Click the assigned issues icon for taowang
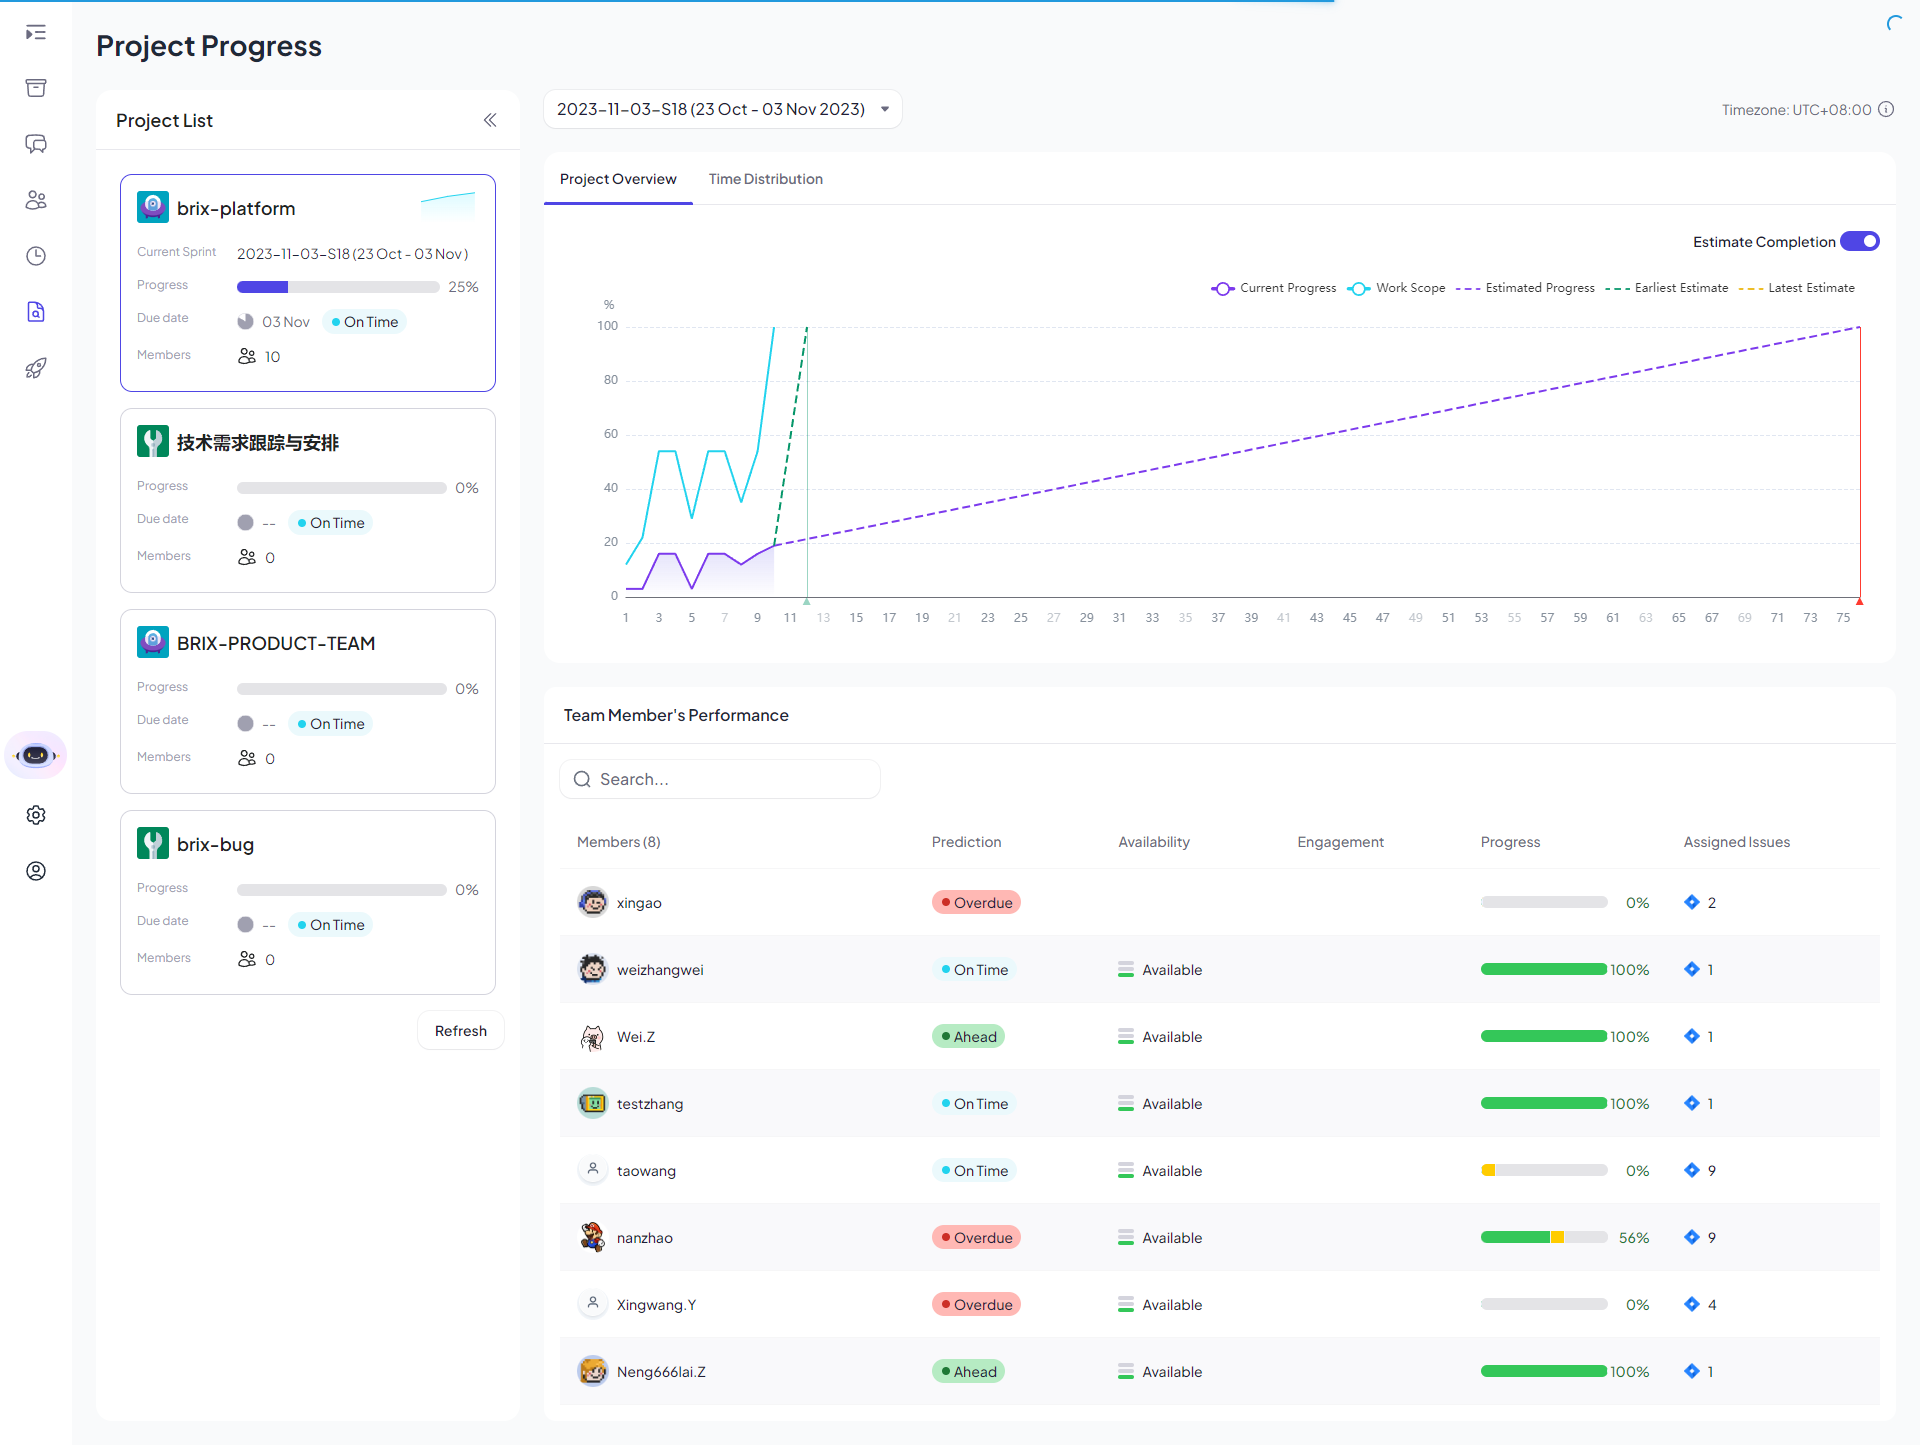Image resolution: width=1920 pixels, height=1445 pixels. tap(1692, 1170)
